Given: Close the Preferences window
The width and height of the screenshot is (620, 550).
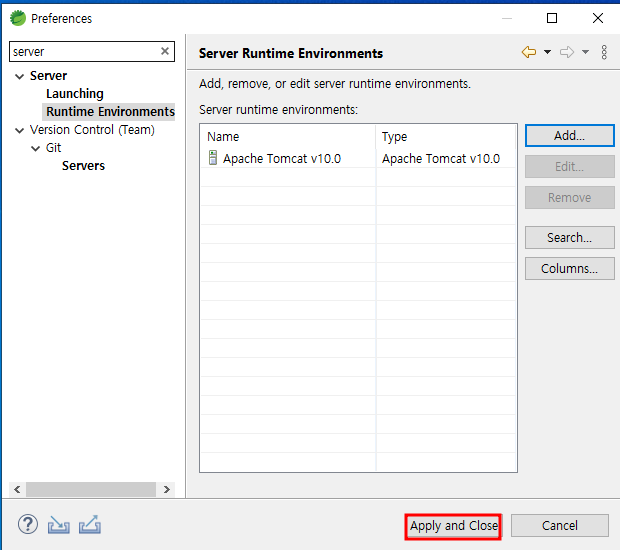Looking at the screenshot, I should 598,18.
